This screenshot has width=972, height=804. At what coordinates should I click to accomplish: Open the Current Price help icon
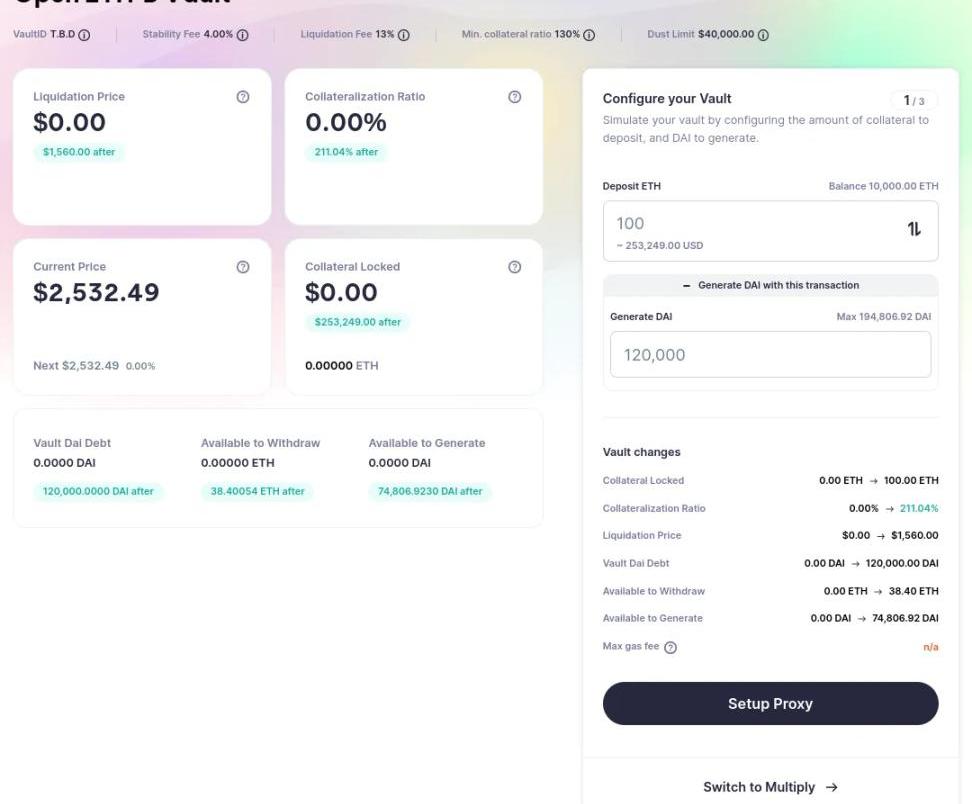point(243,267)
